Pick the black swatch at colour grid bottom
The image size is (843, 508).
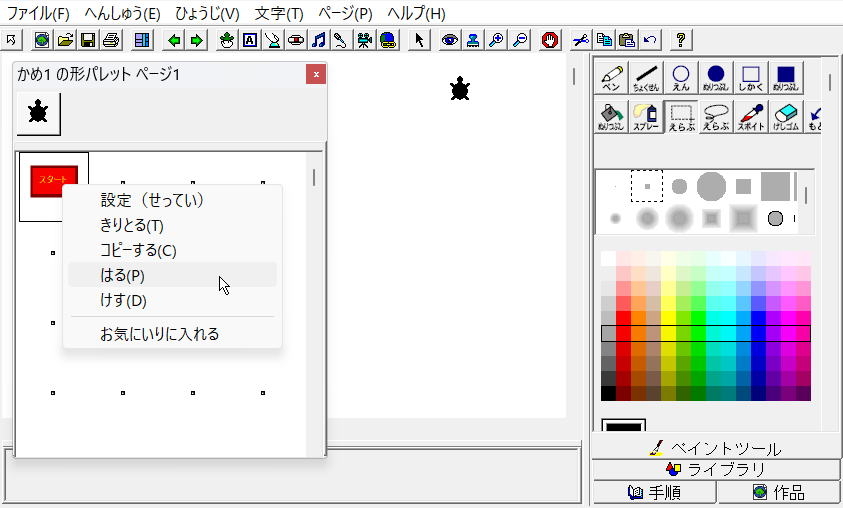tap(608, 393)
